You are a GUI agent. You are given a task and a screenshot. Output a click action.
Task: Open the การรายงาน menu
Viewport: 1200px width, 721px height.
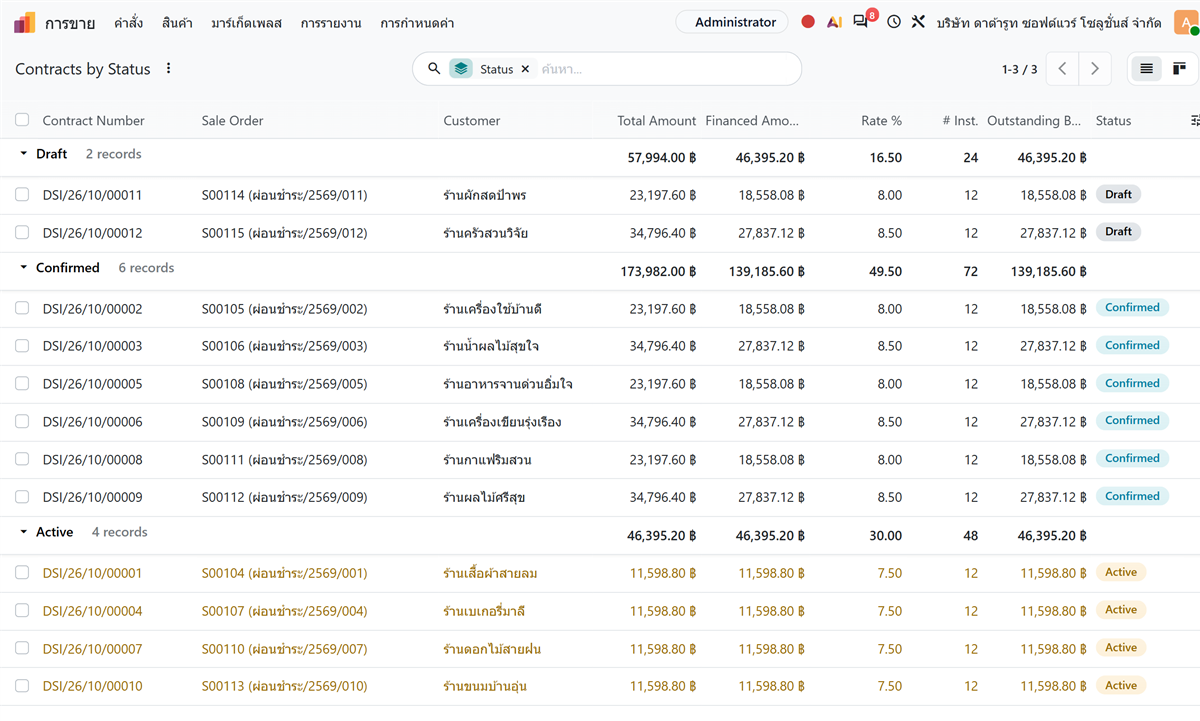(331, 23)
